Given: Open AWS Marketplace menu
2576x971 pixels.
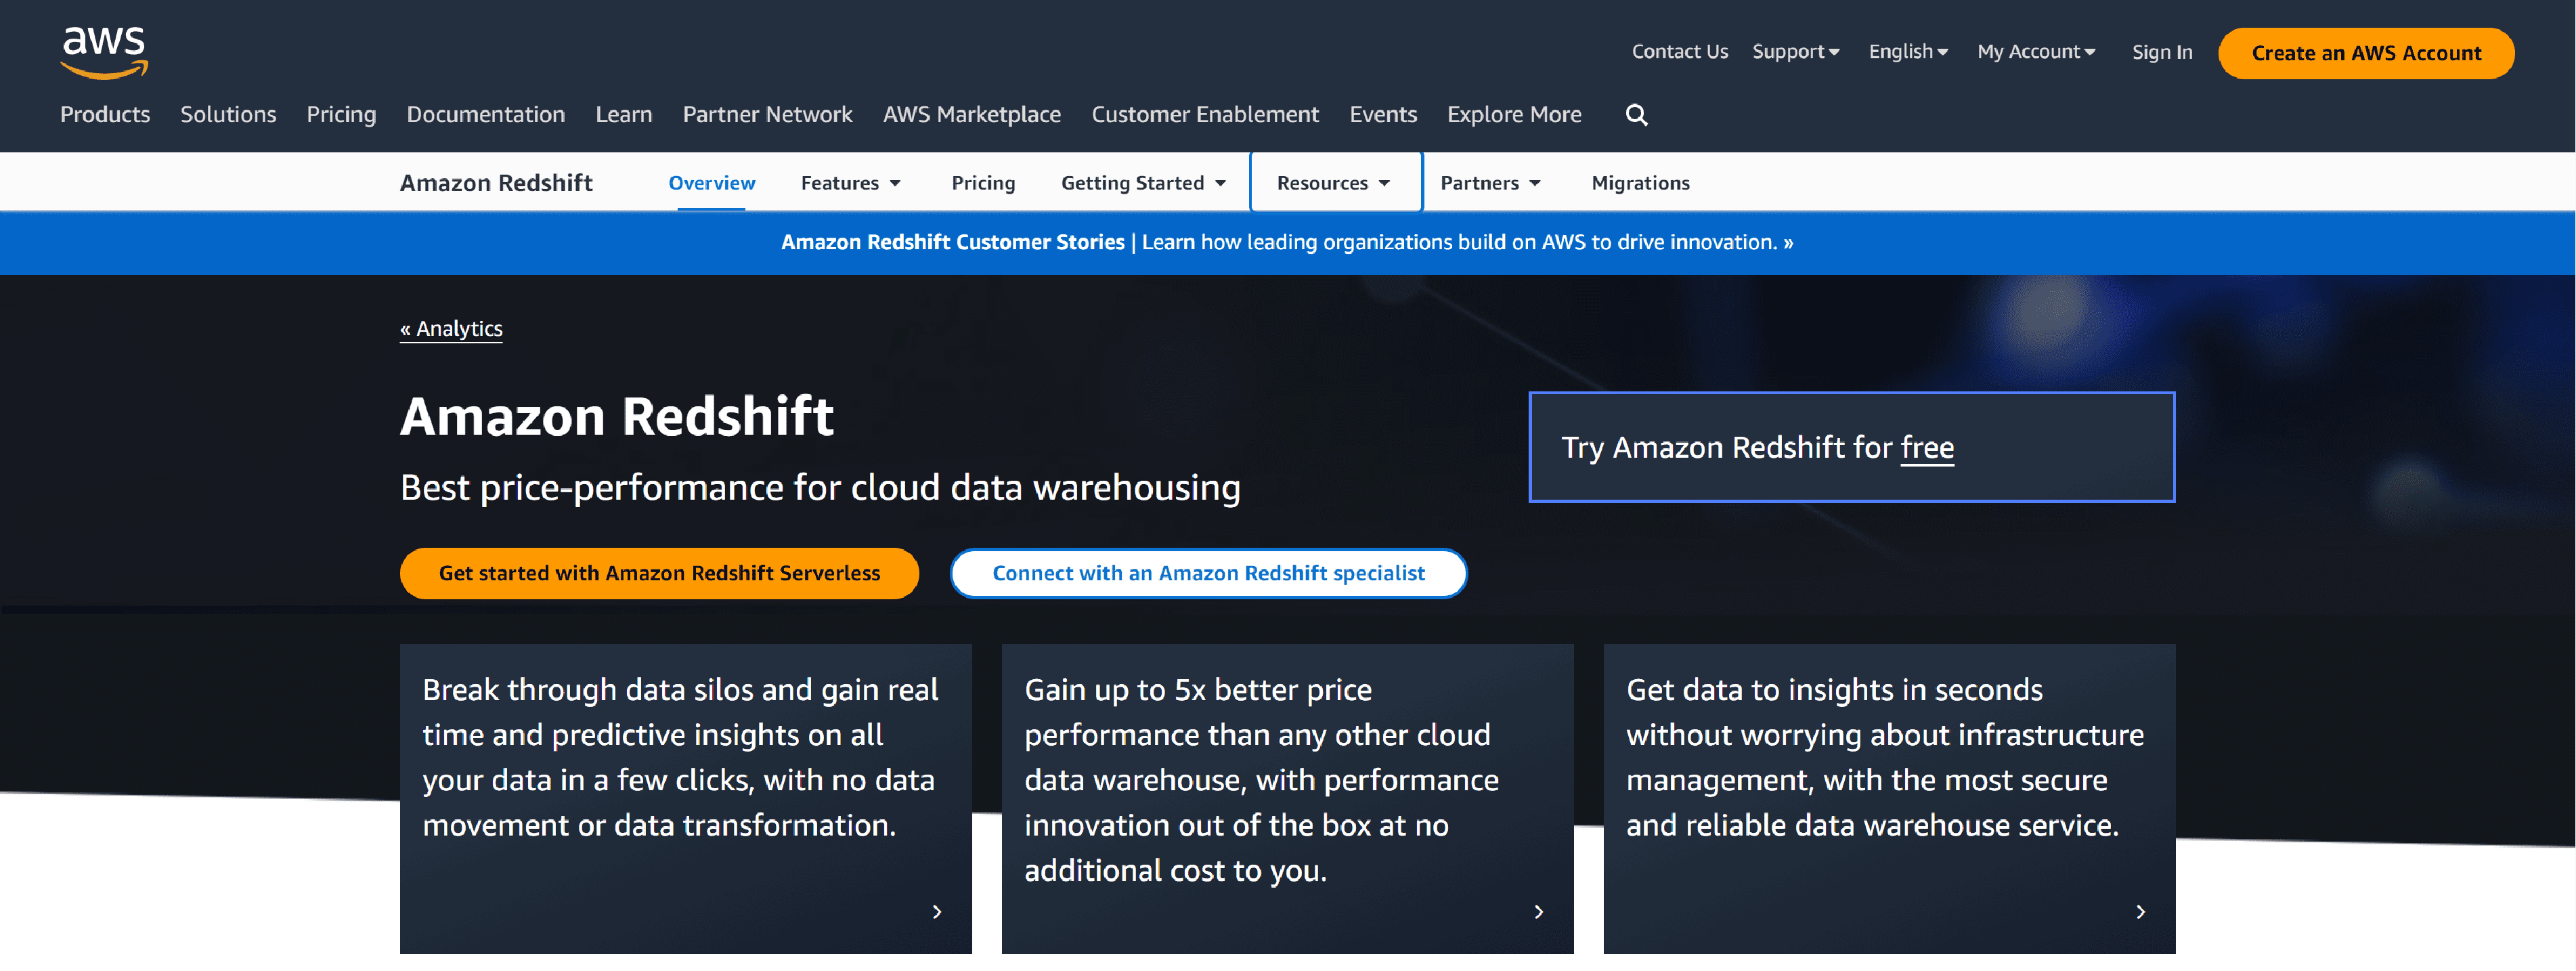Looking at the screenshot, I should point(972,115).
